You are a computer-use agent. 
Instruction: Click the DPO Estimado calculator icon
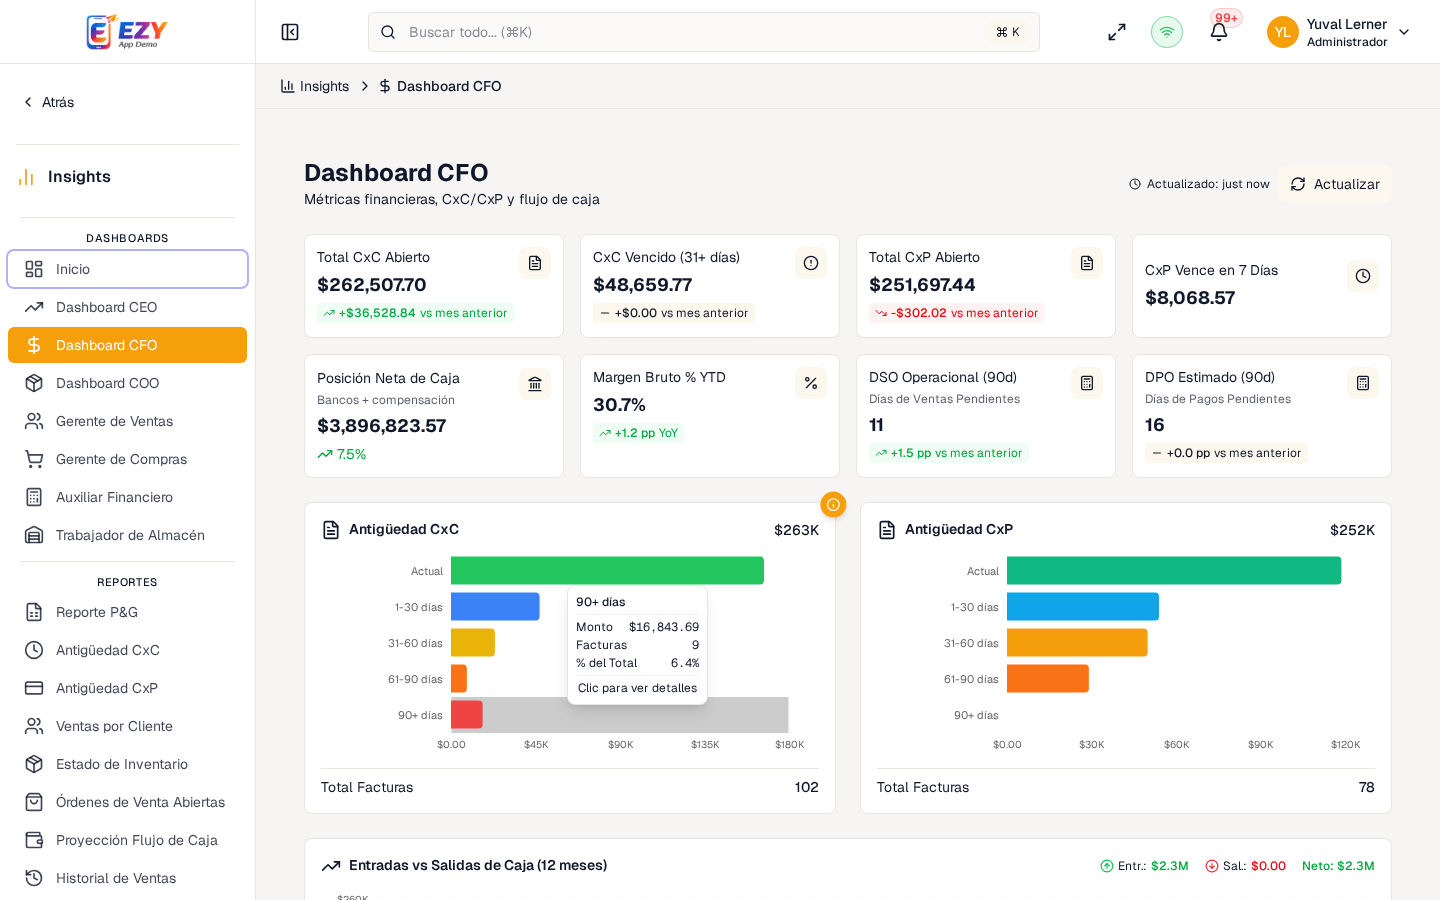[1363, 383]
